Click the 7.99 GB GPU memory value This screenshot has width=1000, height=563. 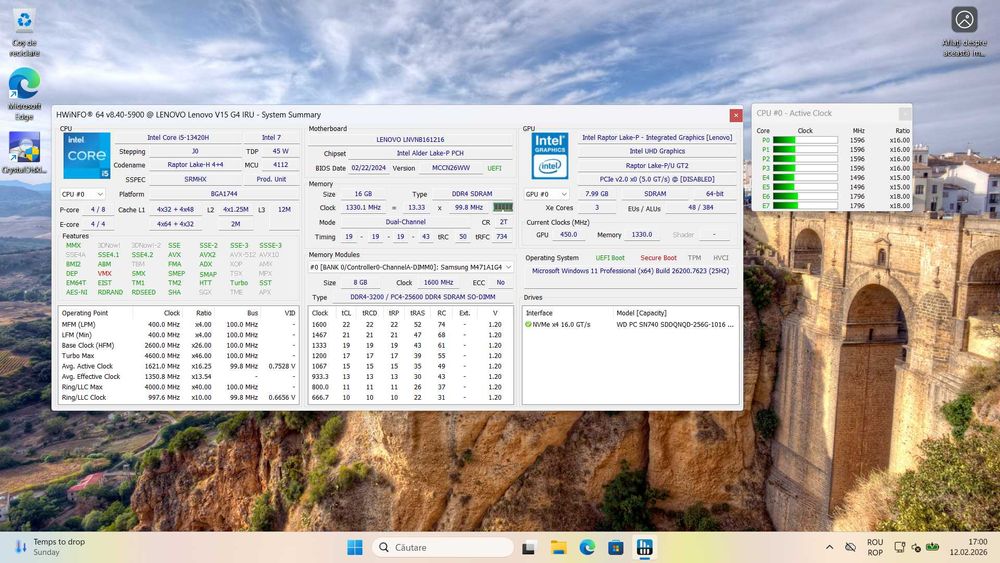(596, 194)
